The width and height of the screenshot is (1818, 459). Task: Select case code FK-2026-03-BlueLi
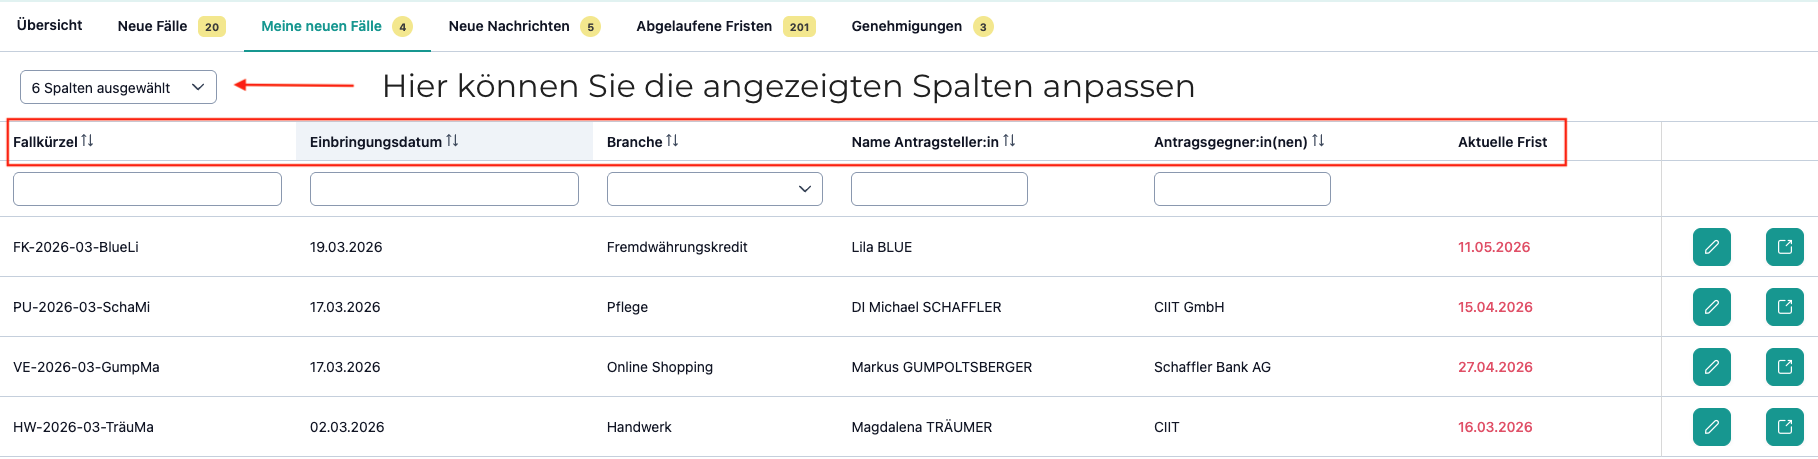click(76, 247)
